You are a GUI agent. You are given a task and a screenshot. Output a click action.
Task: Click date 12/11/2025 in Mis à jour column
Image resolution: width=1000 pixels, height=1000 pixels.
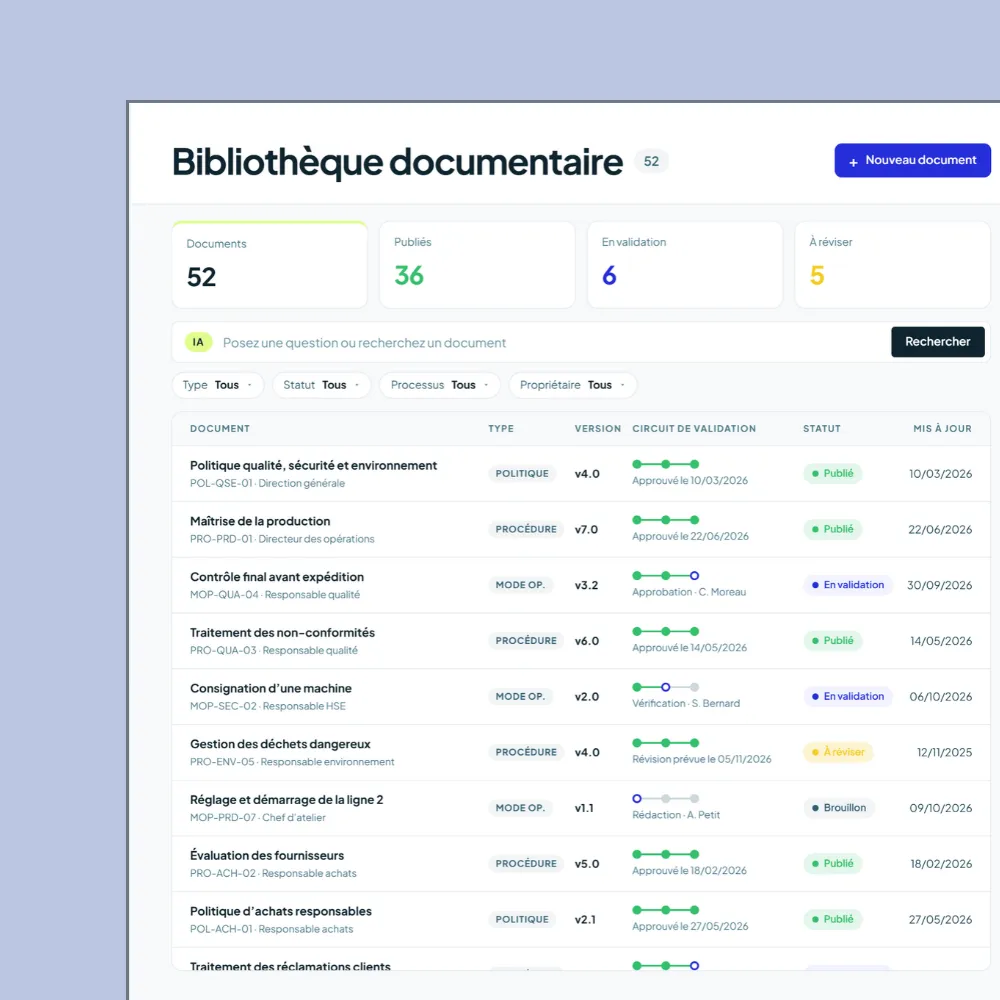pos(944,753)
